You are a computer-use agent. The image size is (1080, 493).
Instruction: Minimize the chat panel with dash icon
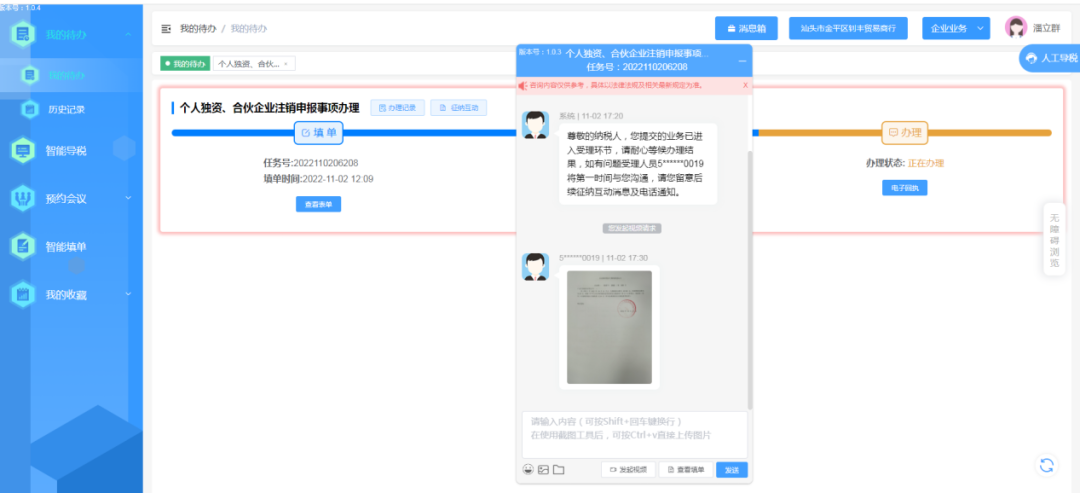[x=742, y=61]
